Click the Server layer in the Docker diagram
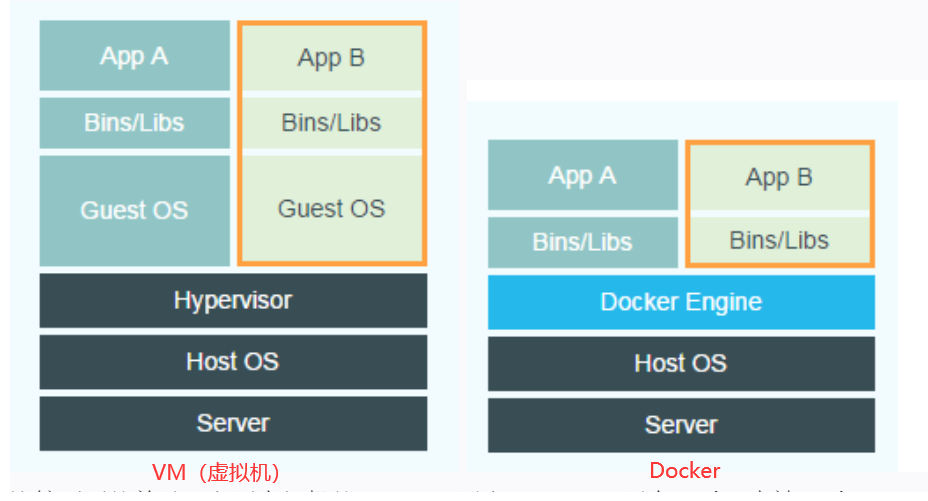This screenshot has height=501, width=928. coord(681,425)
